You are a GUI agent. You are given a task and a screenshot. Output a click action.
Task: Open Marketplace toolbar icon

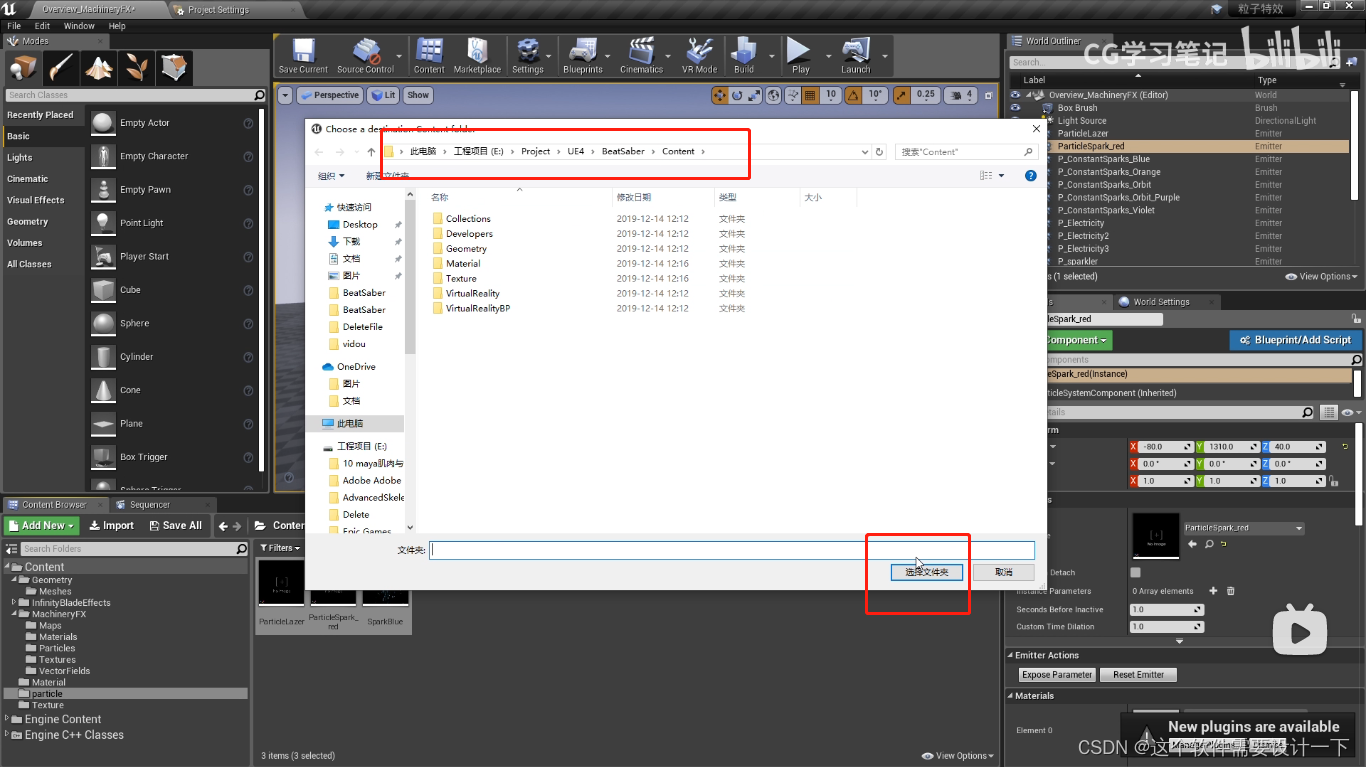tap(477, 56)
